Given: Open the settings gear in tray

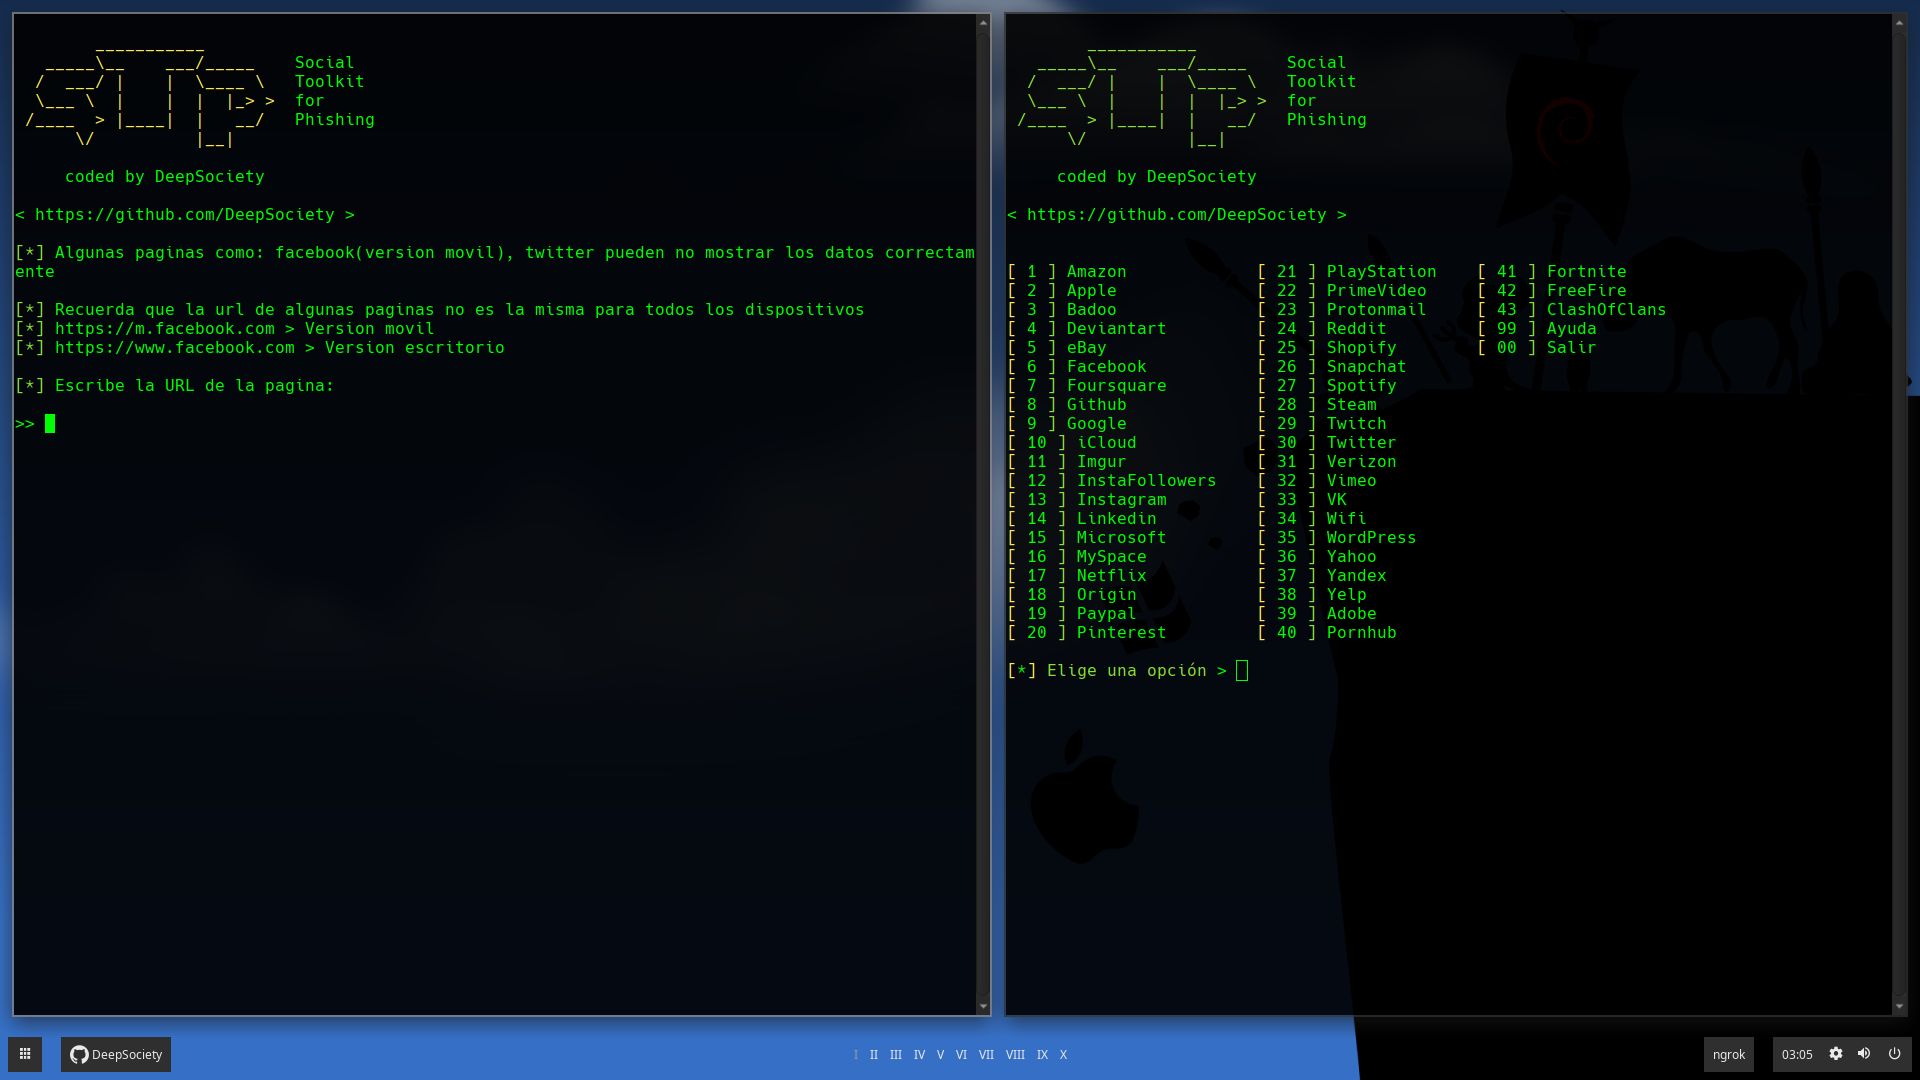Looking at the screenshot, I should tap(1835, 1054).
